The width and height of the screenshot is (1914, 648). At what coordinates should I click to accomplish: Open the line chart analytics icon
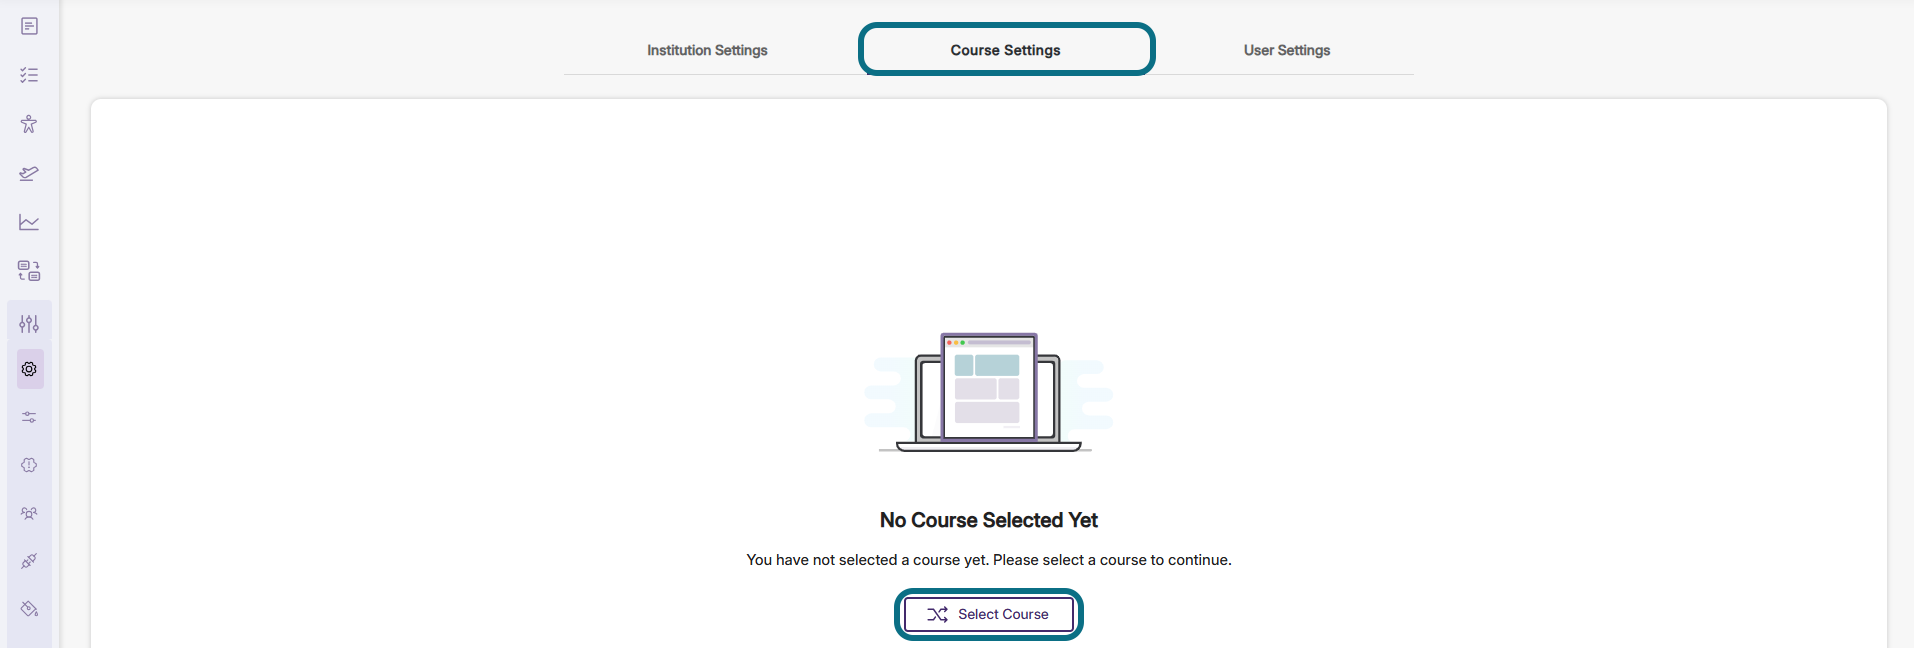[29, 222]
